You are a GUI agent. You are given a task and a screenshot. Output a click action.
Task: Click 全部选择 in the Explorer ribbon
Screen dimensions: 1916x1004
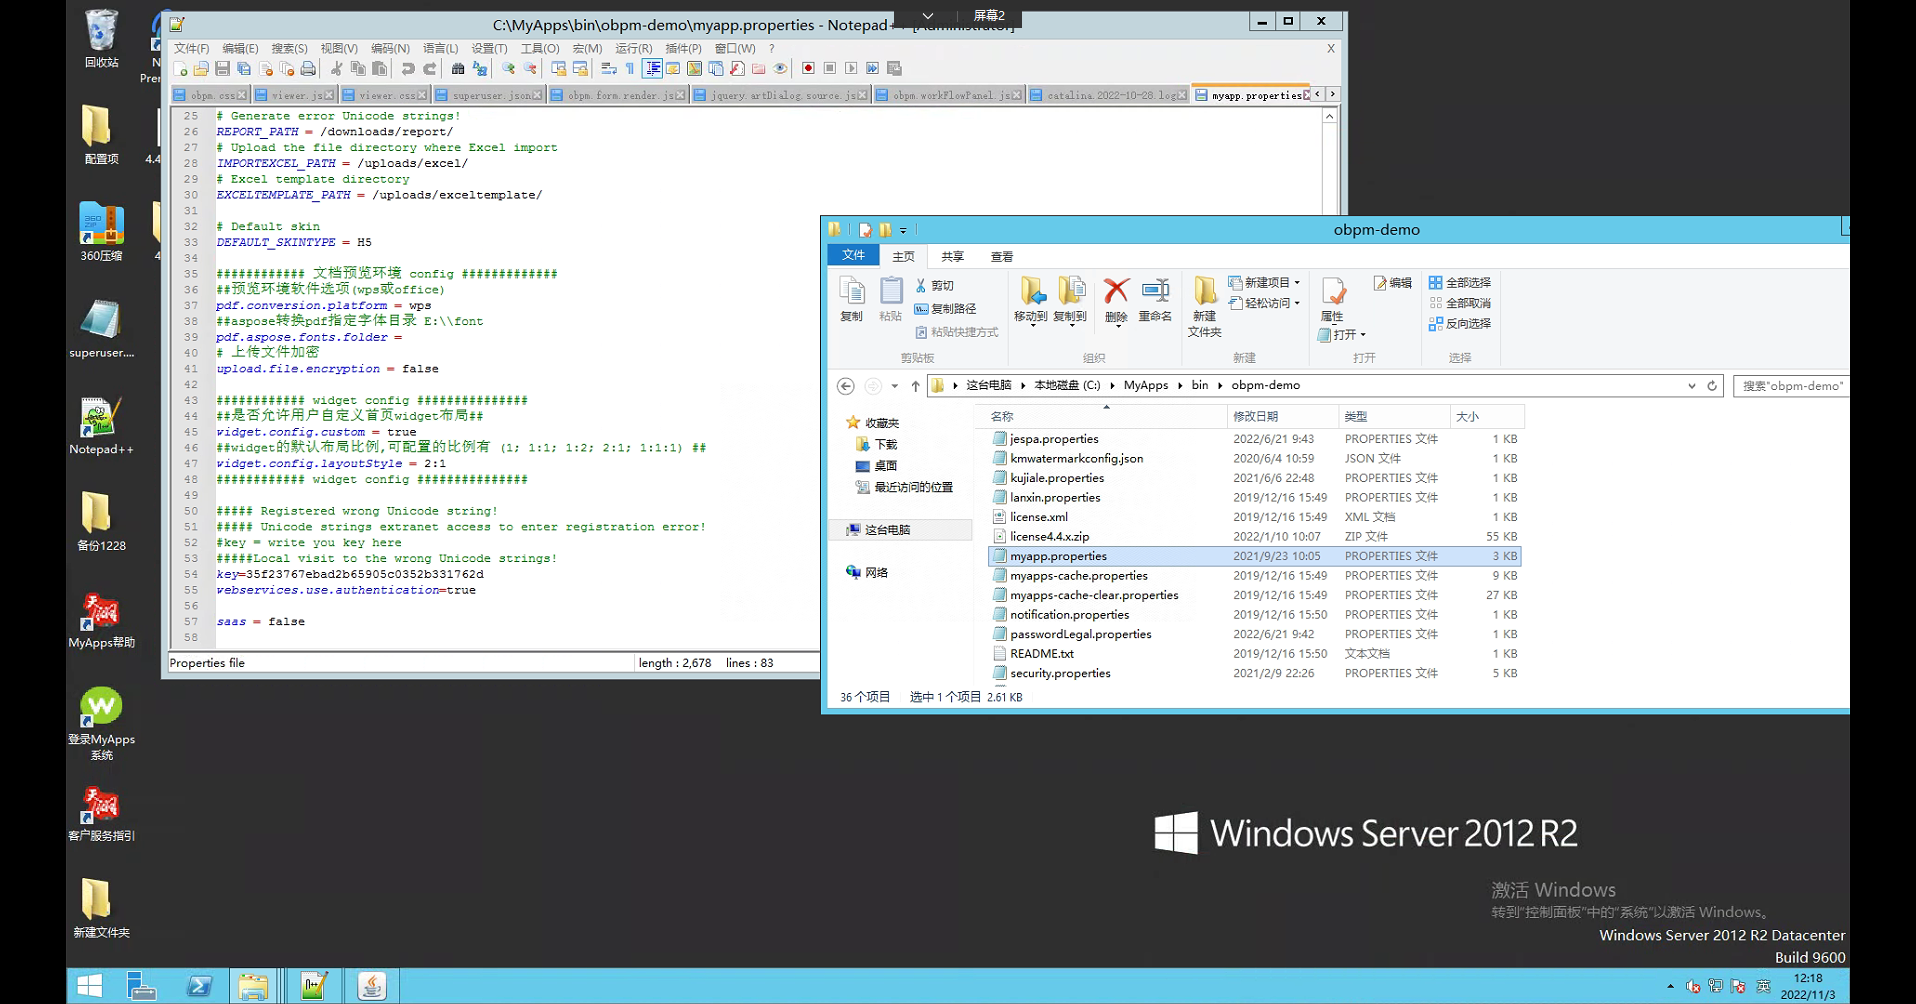click(x=1460, y=283)
